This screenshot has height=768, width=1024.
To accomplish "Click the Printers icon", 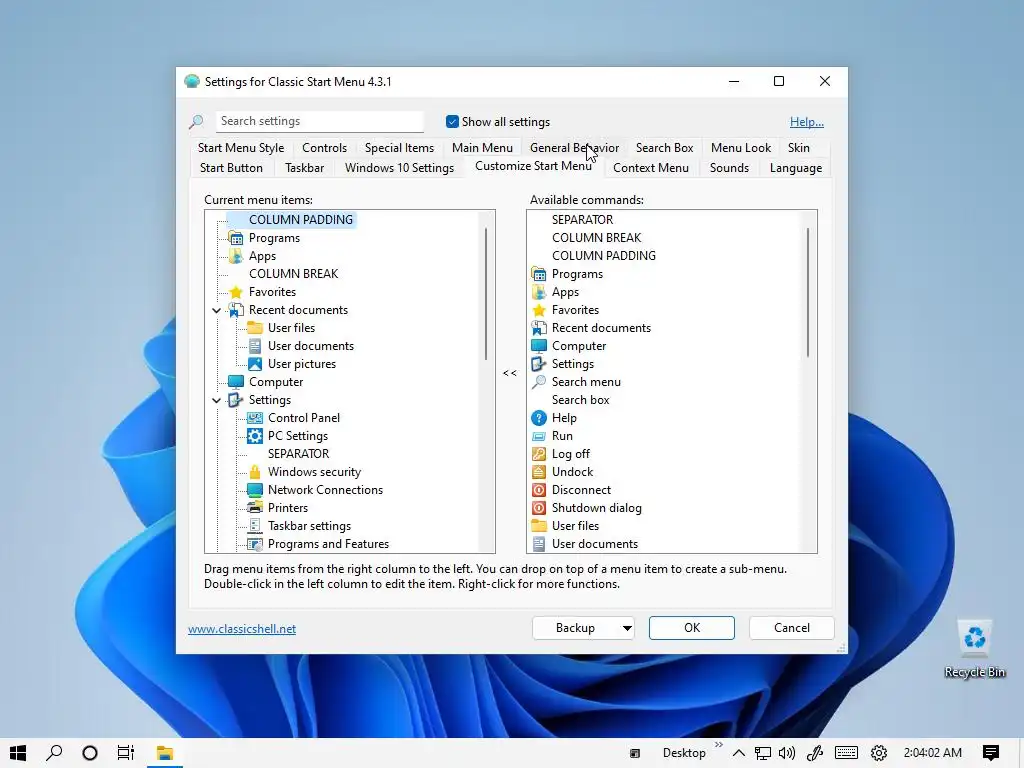I will click(x=255, y=507).
